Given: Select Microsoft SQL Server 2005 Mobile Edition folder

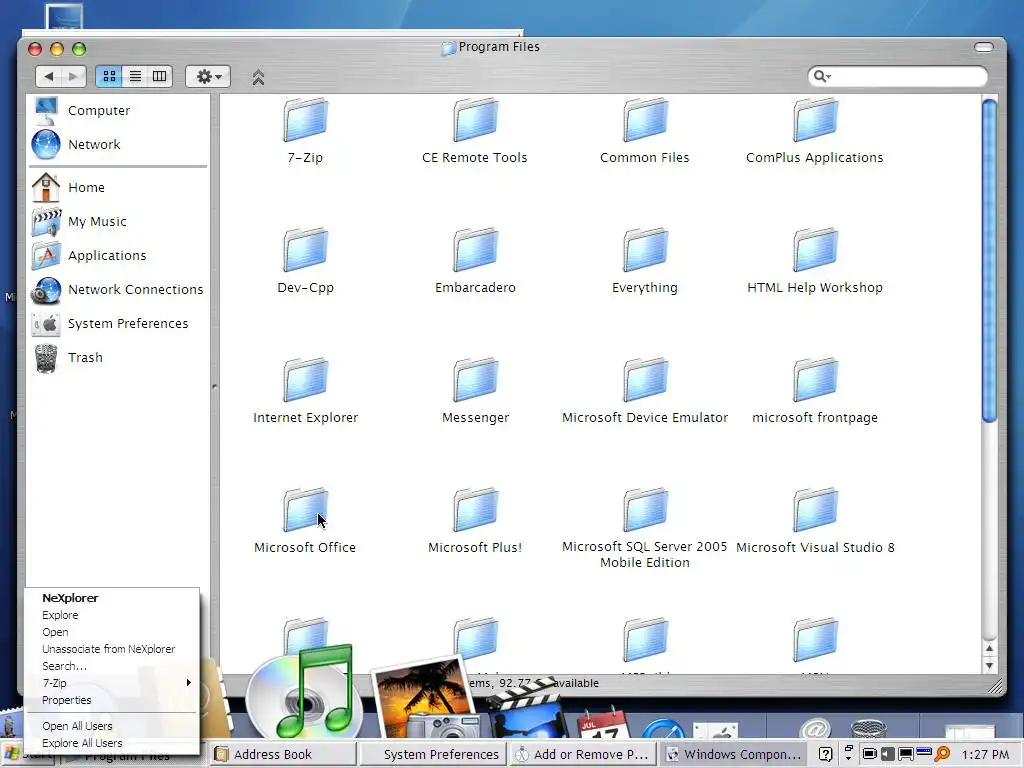Looking at the screenshot, I should (x=645, y=510).
